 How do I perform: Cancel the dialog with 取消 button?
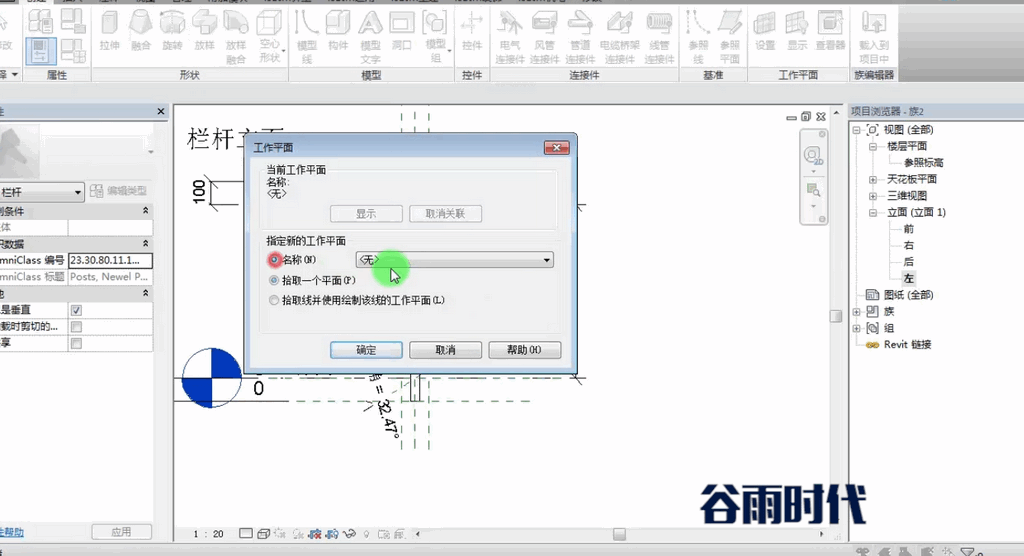click(445, 350)
